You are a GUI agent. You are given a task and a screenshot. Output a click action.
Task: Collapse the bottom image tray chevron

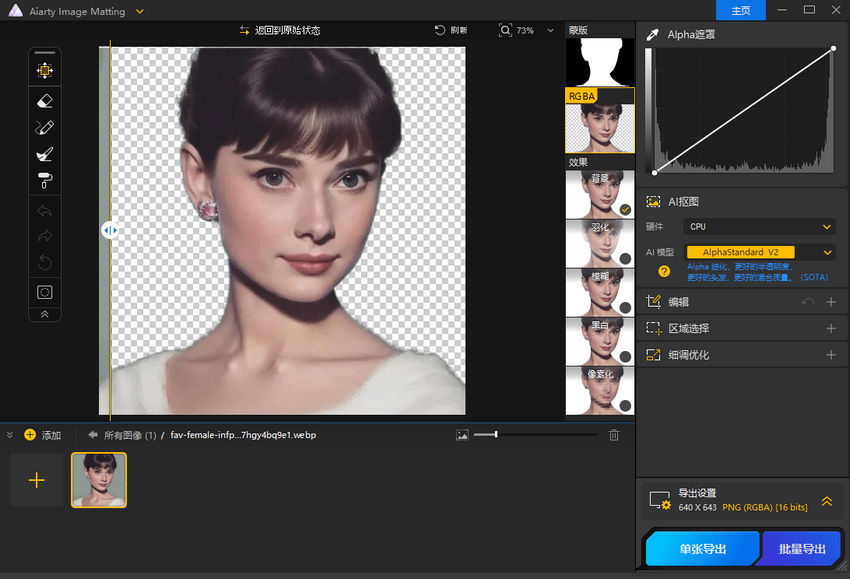9,435
